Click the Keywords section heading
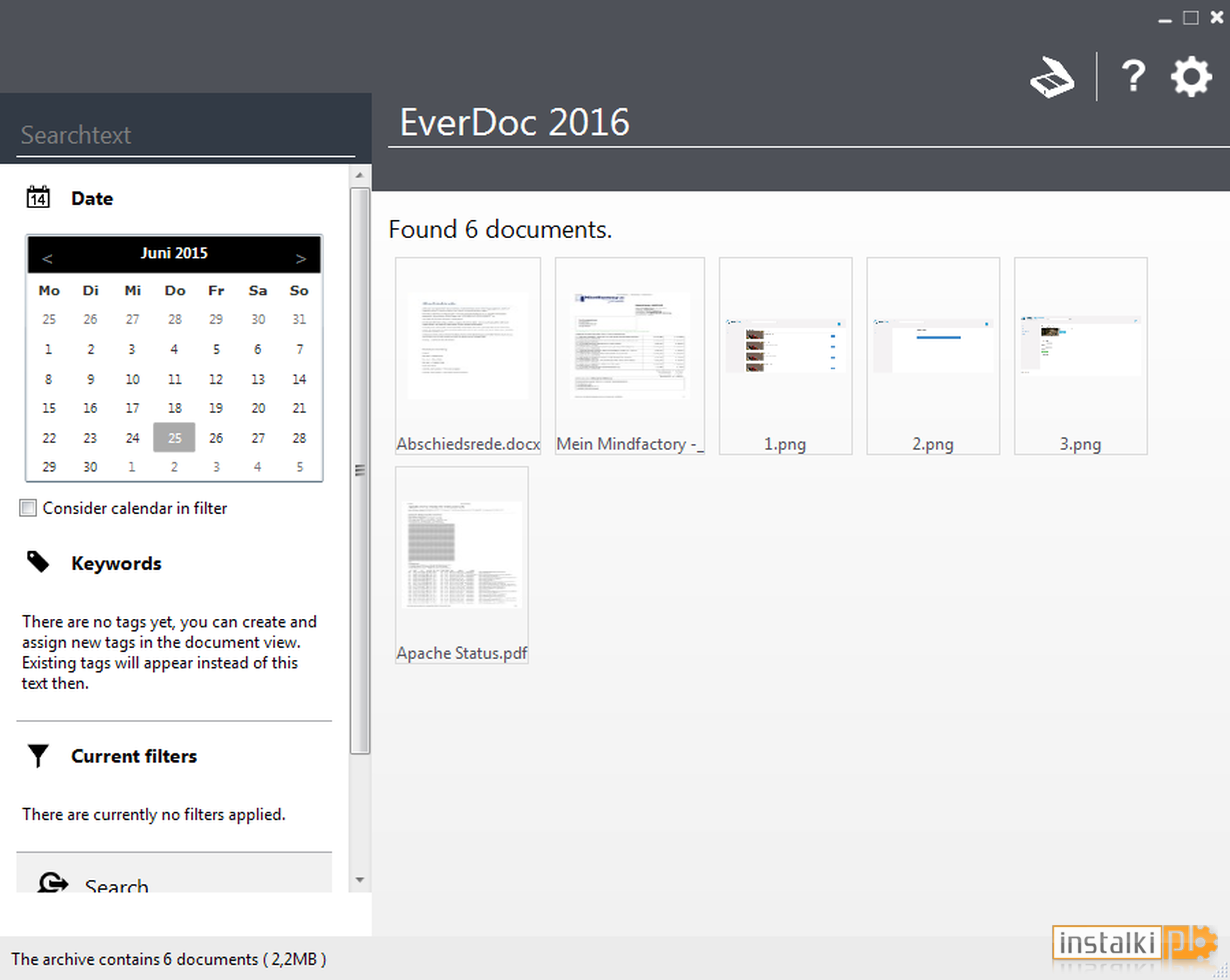The width and height of the screenshot is (1230, 980). pos(116,563)
